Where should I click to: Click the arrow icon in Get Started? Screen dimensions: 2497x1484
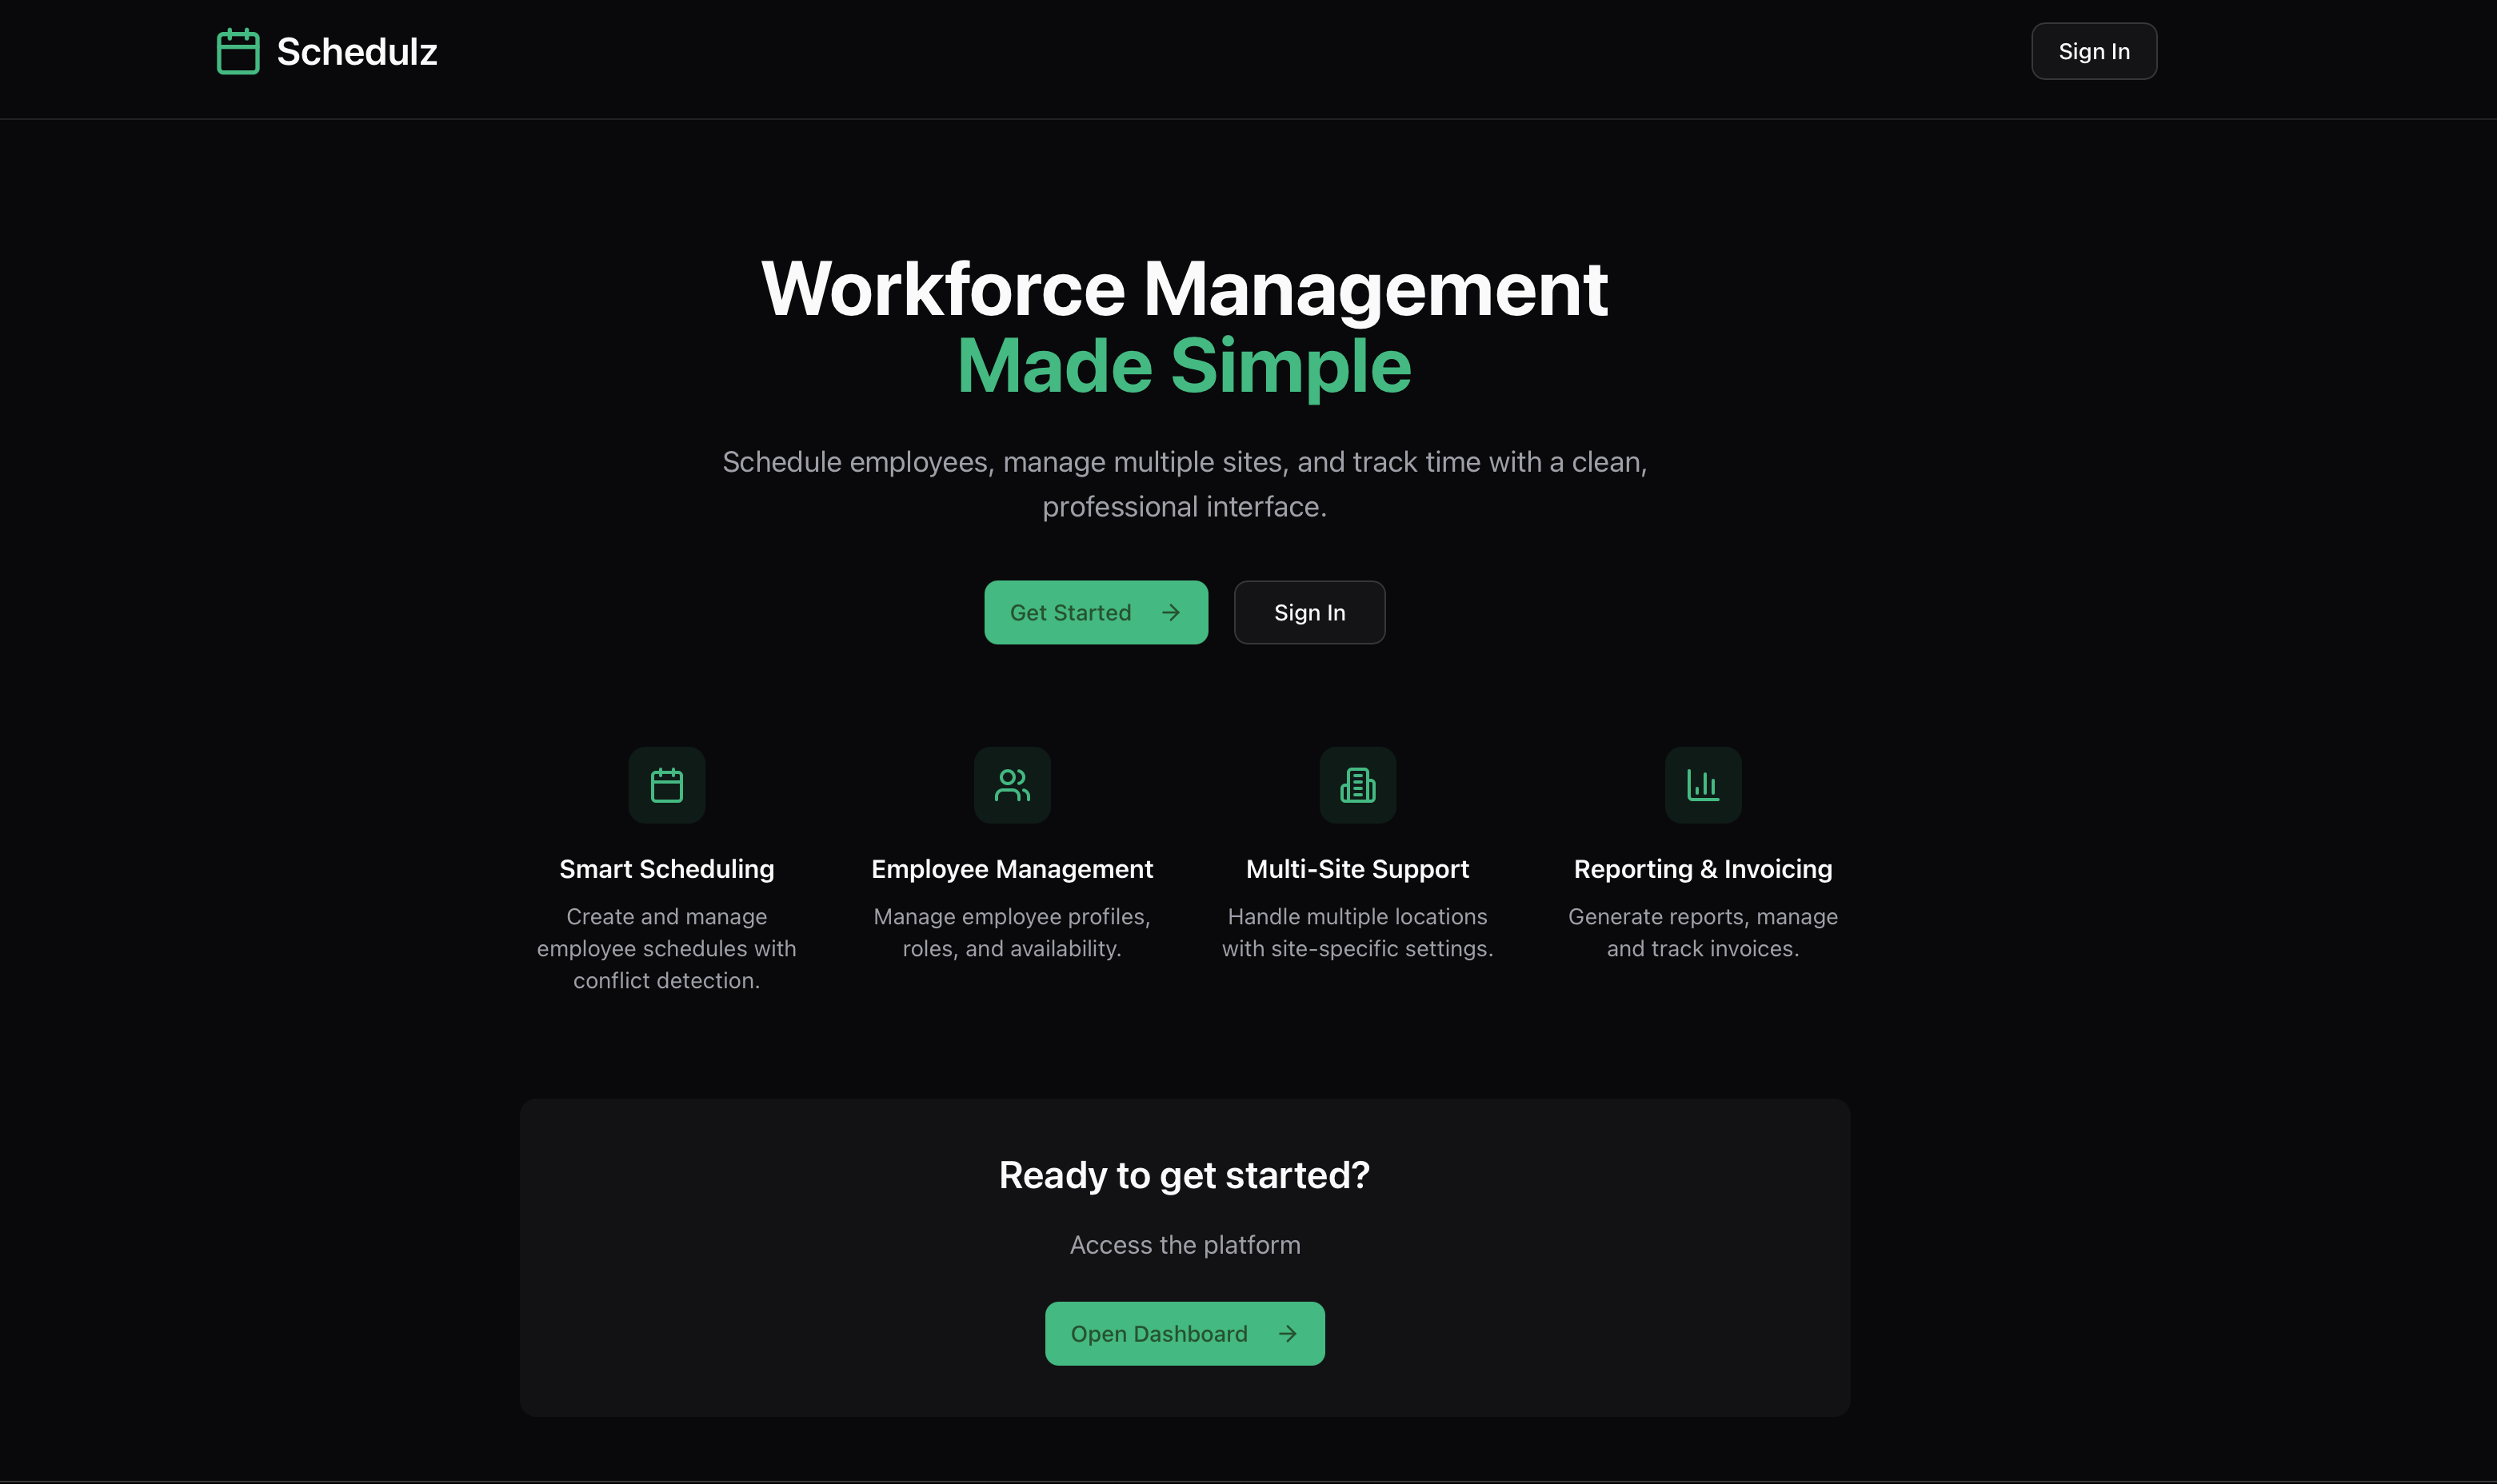click(x=1170, y=612)
